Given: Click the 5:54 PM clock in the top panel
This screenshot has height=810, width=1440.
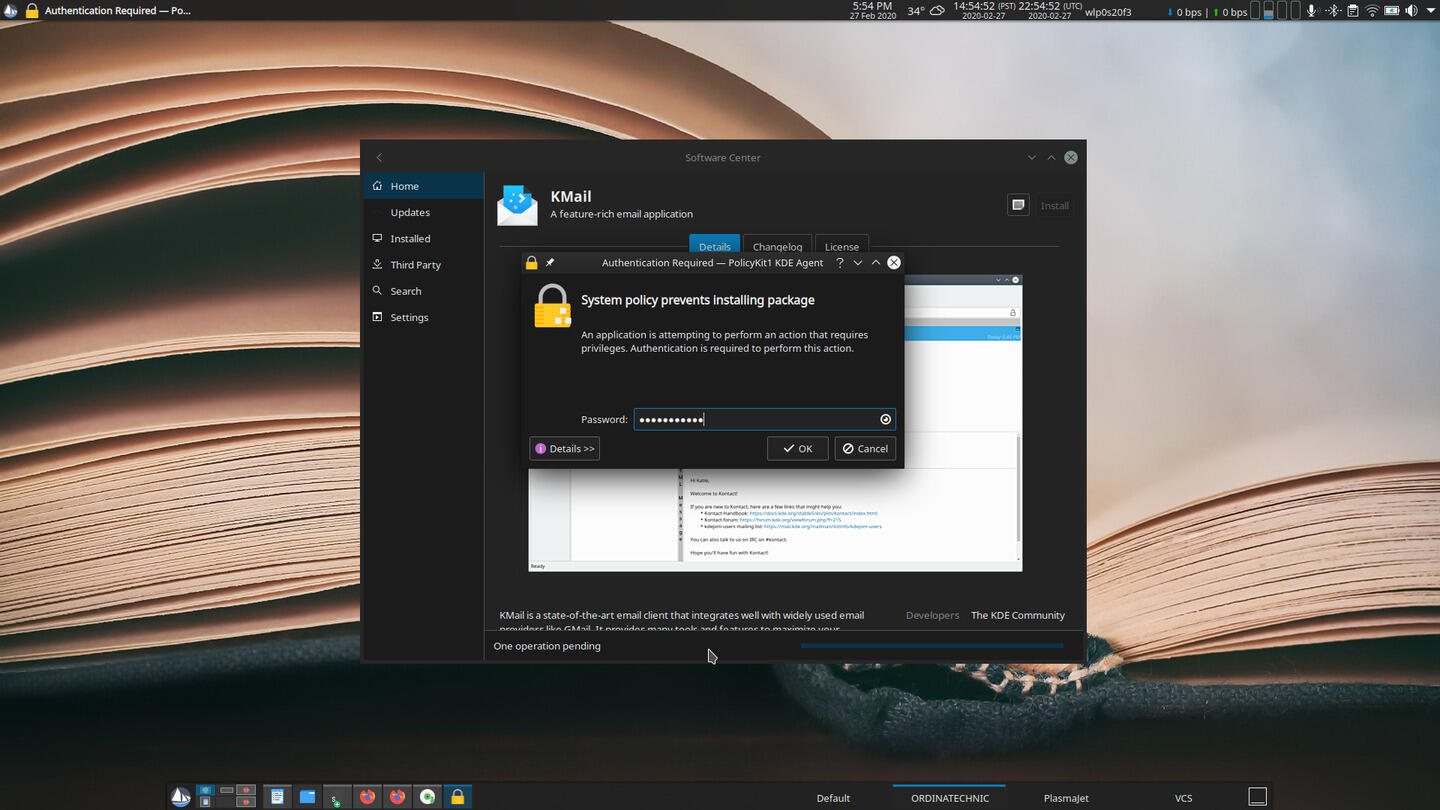Looking at the screenshot, I should [x=872, y=10].
